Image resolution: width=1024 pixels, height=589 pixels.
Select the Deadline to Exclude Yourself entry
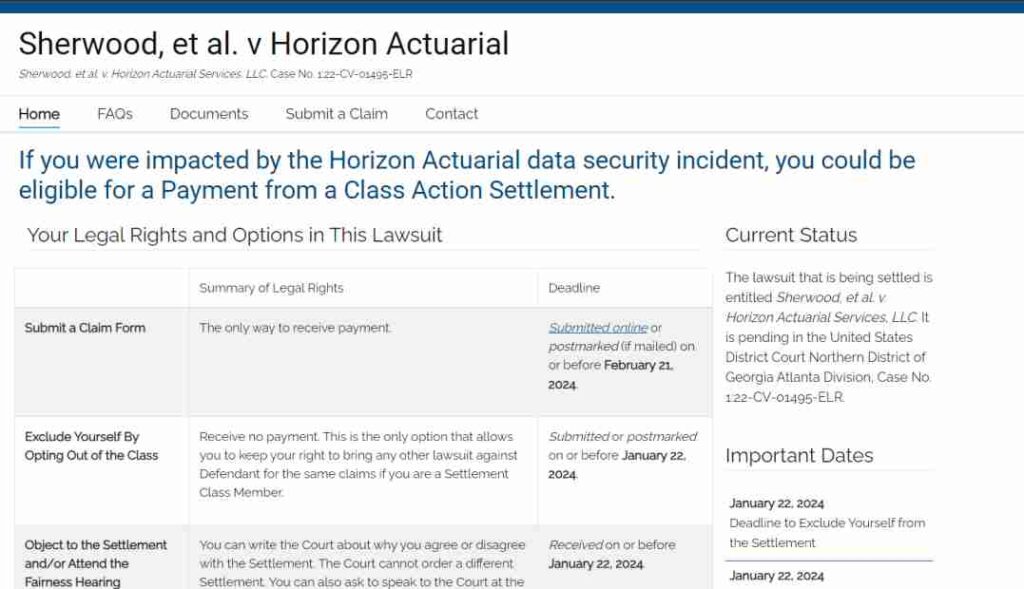point(827,532)
